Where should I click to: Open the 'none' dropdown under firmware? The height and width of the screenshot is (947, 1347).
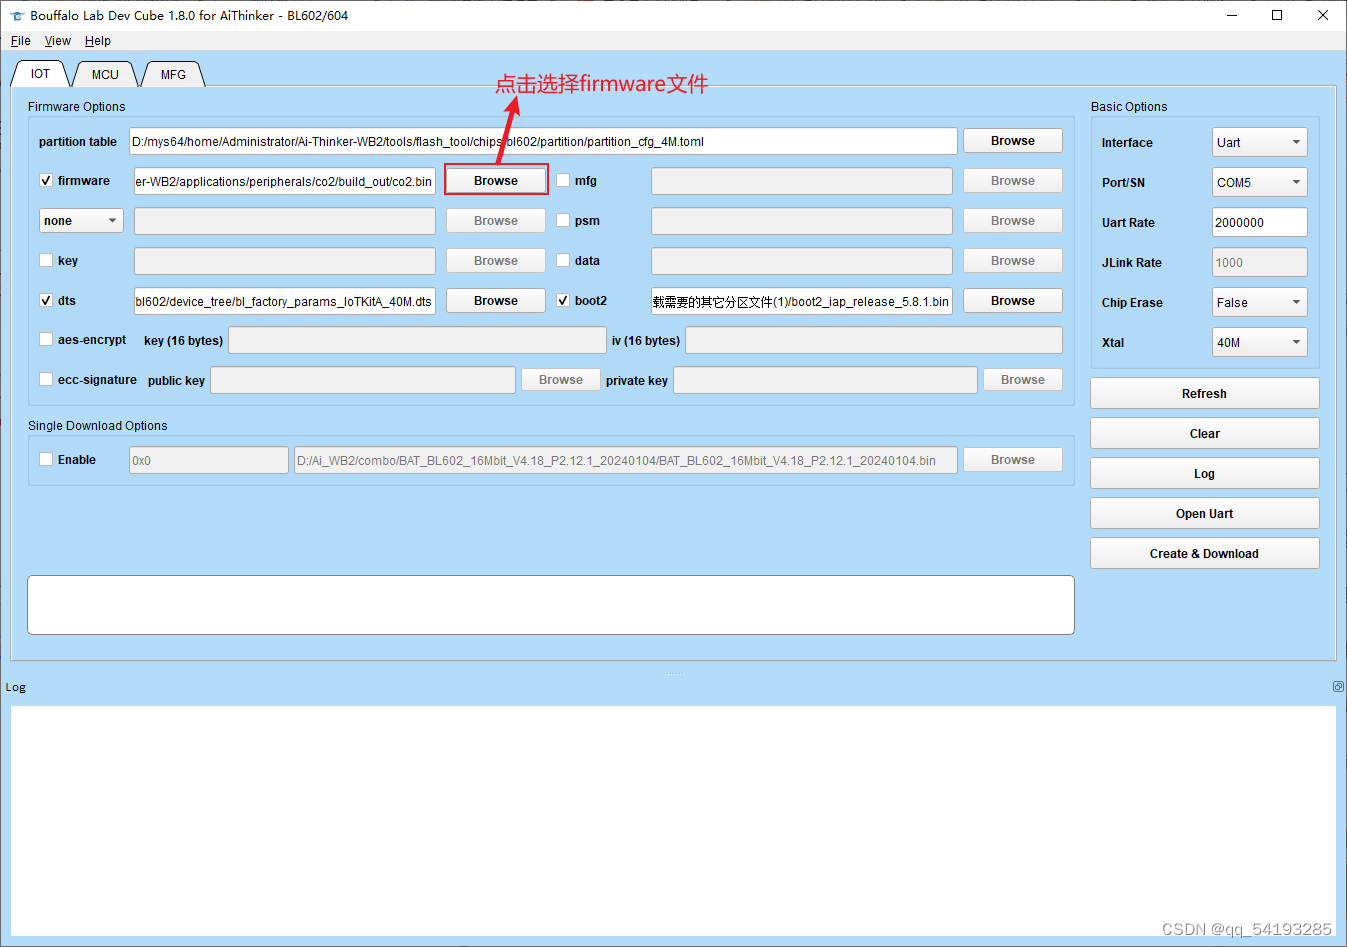pos(81,220)
